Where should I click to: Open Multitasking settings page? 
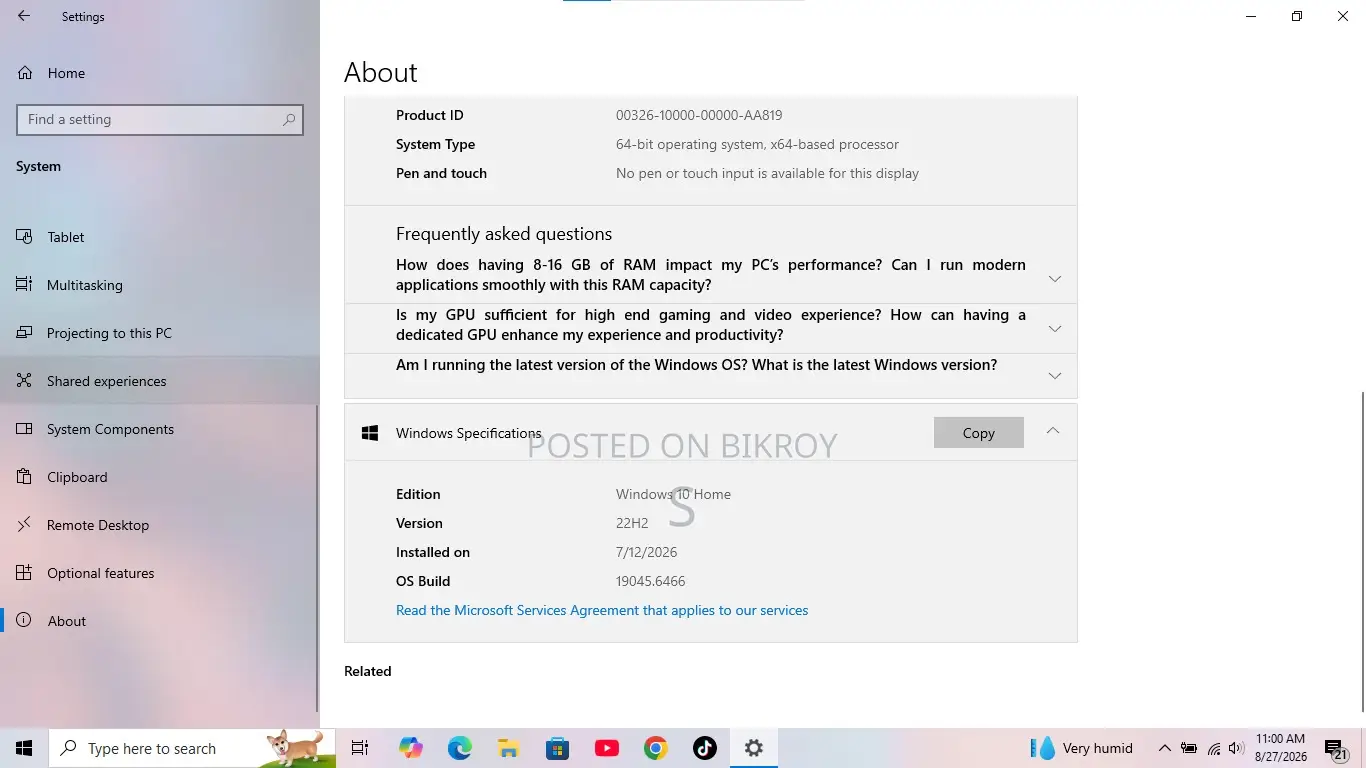[x=160, y=285]
